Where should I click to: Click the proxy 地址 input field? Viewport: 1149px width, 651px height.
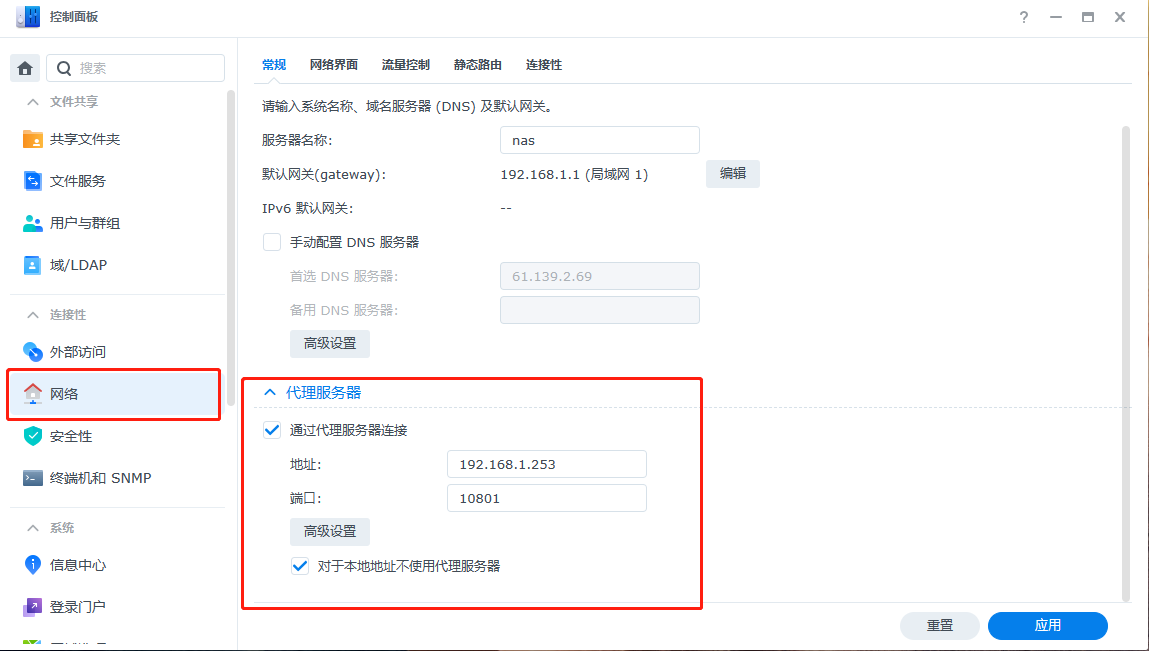[547, 464]
